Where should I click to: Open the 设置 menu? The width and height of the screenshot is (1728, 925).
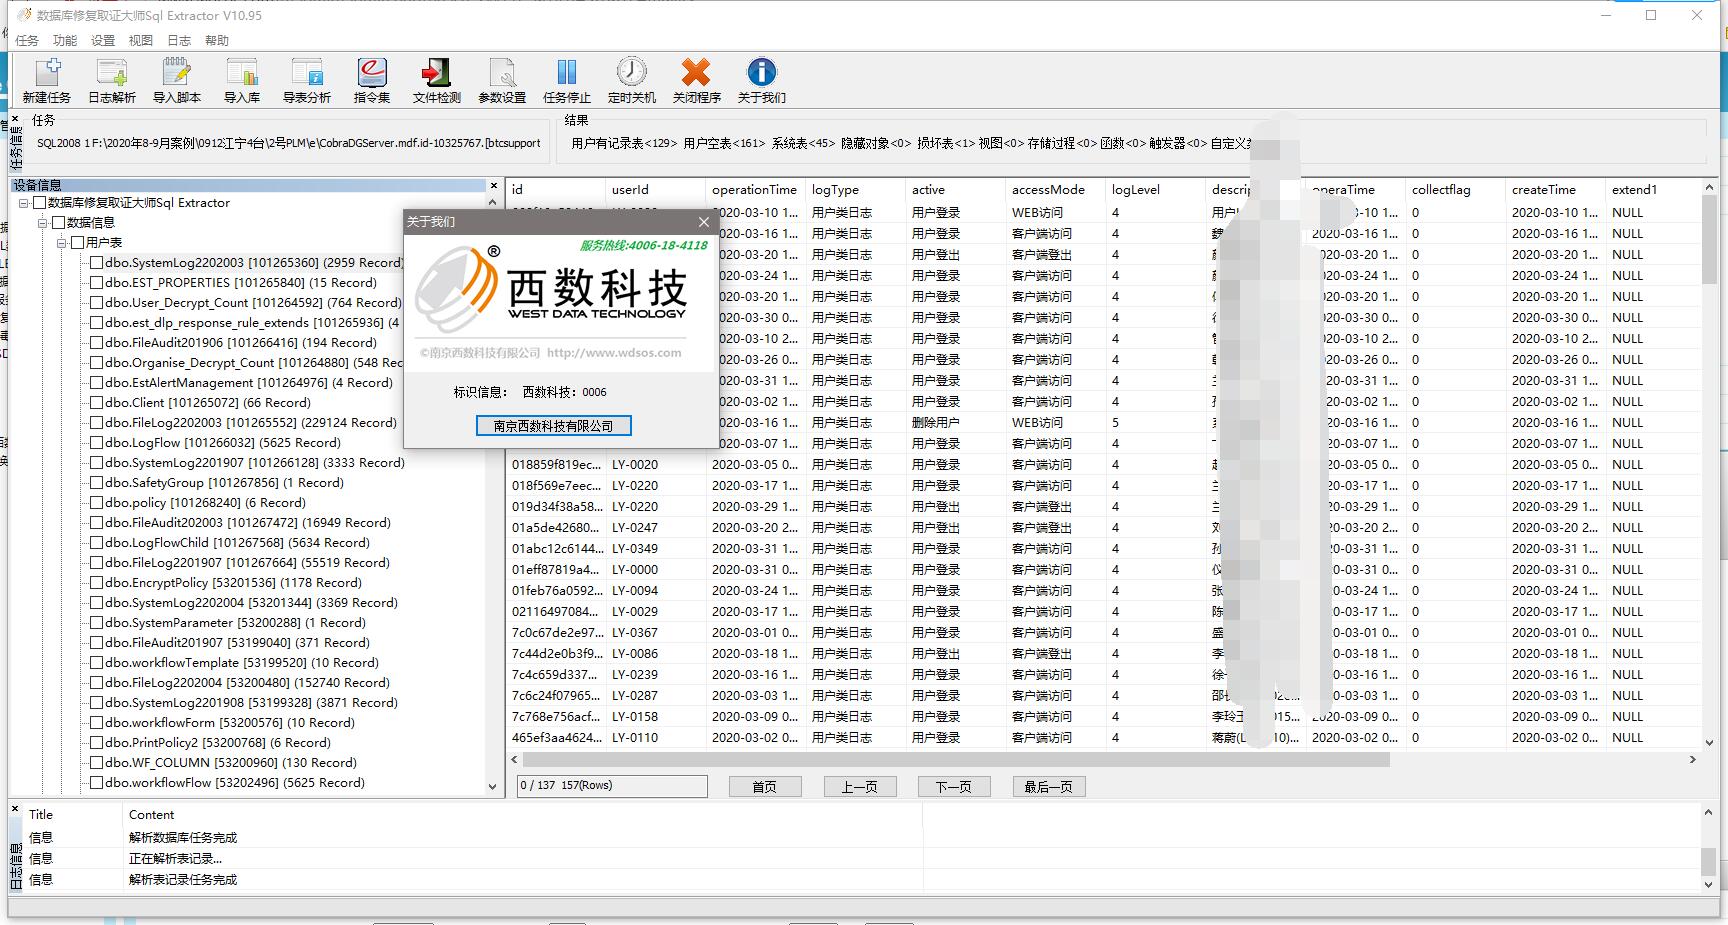103,40
